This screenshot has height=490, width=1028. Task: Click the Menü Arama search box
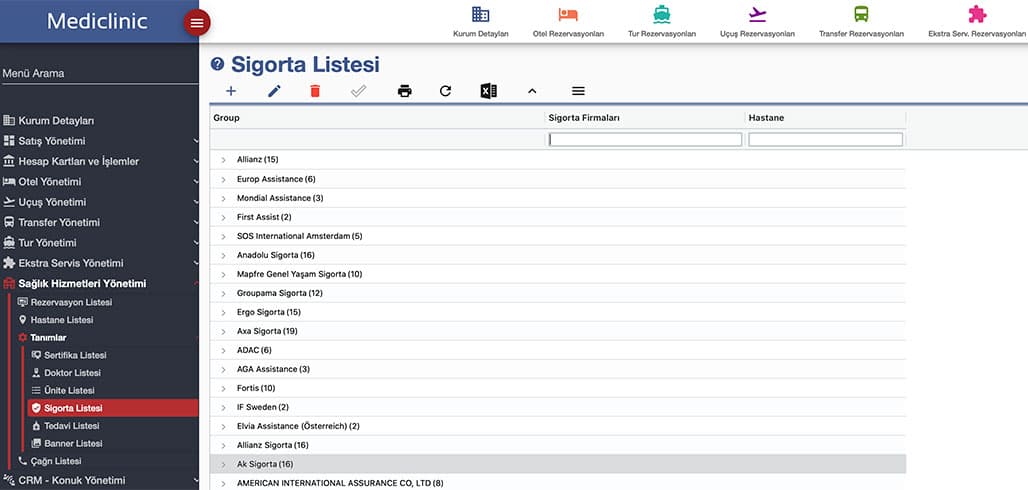point(99,73)
